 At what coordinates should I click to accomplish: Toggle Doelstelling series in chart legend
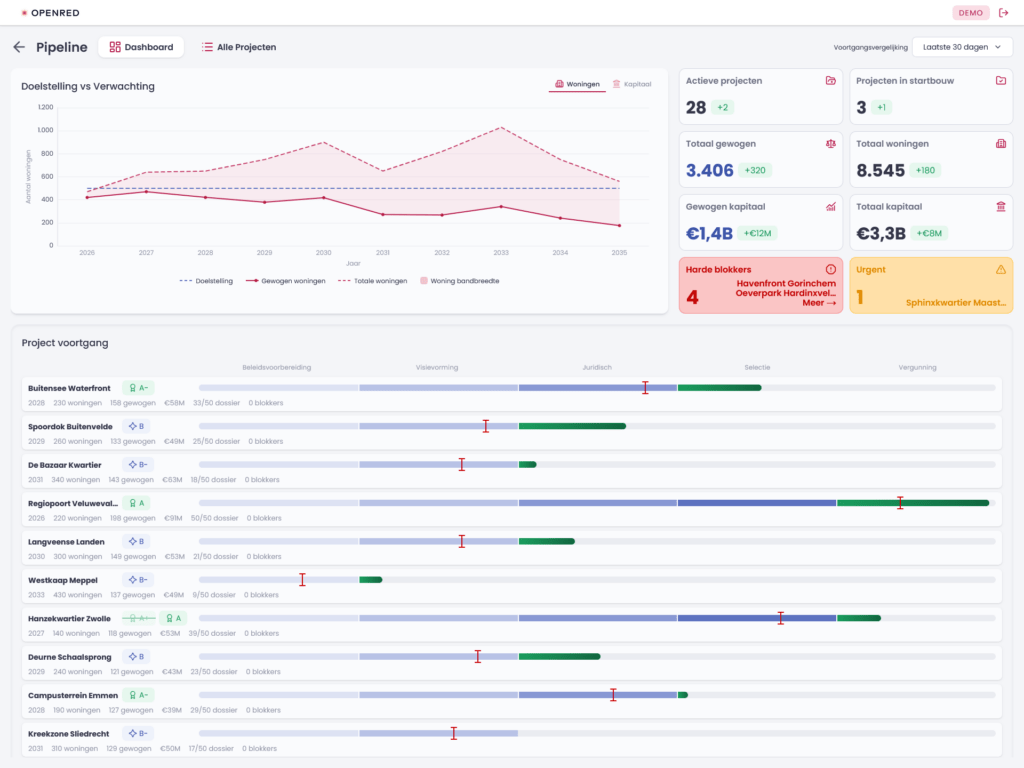pyautogui.click(x=206, y=281)
